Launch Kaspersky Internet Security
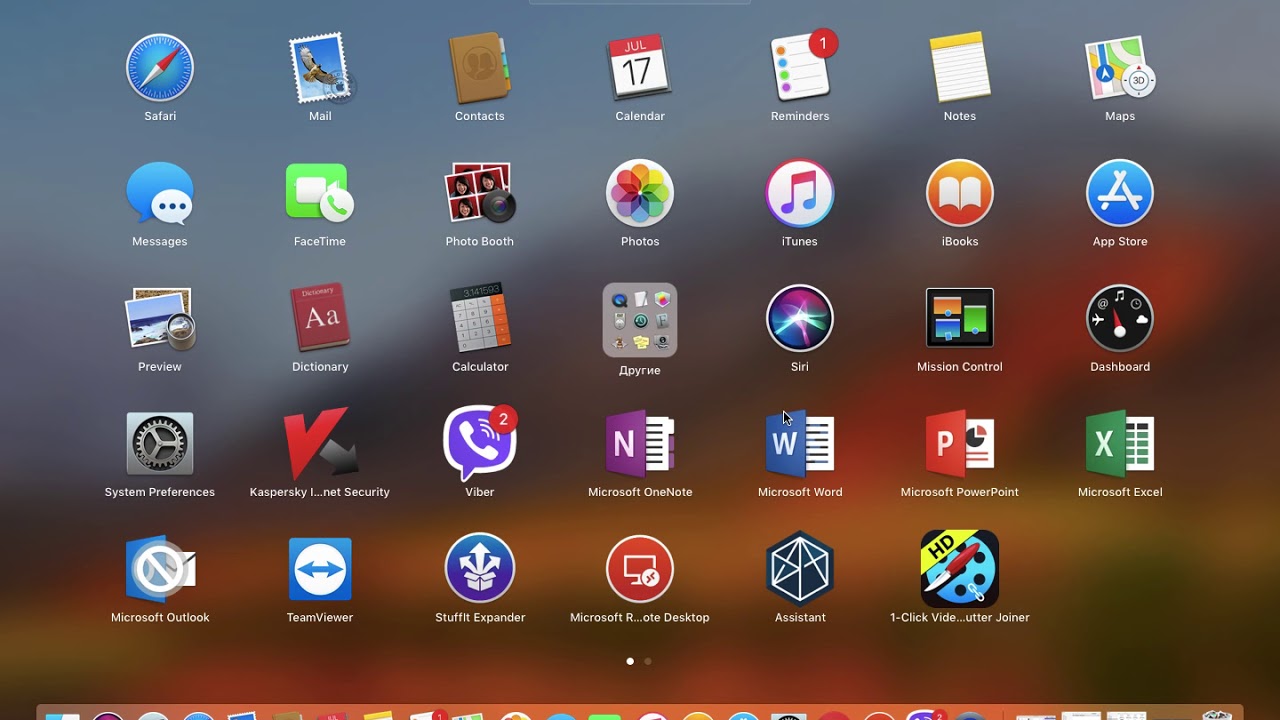This screenshot has width=1280, height=720. point(320,445)
